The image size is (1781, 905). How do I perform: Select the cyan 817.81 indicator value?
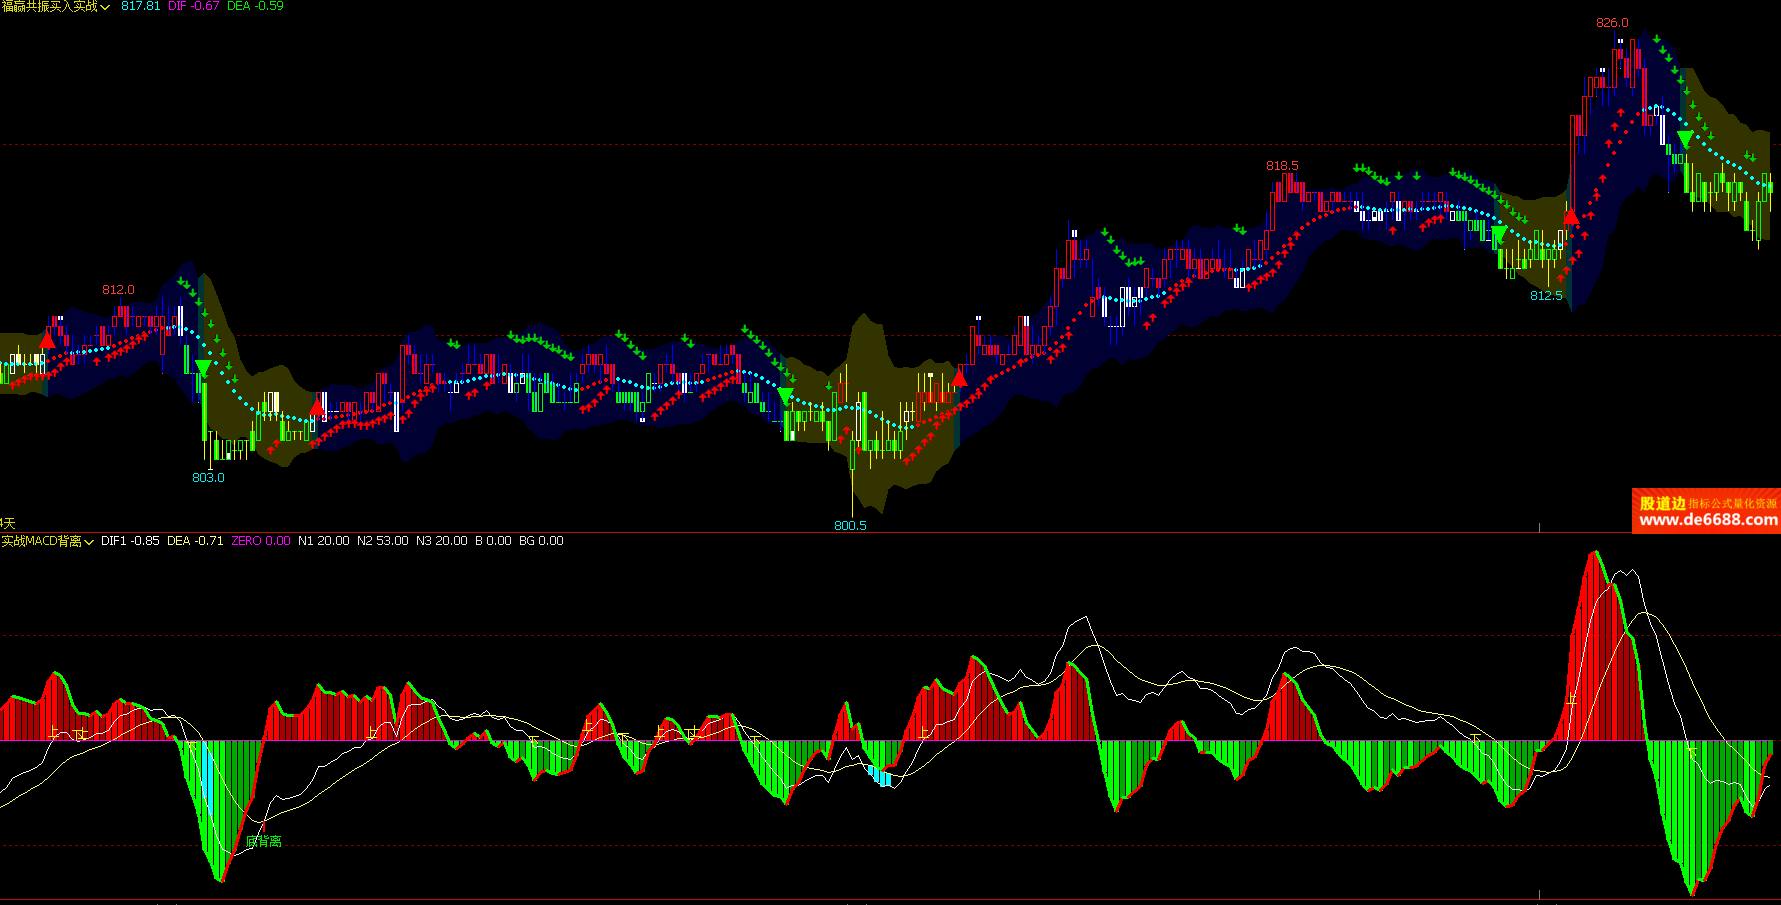click(x=140, y=6)
